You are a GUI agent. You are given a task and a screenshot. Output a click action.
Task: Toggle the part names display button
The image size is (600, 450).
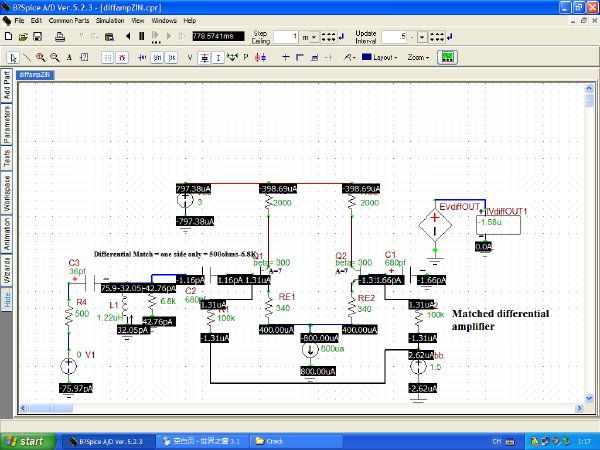pos(157,58)
